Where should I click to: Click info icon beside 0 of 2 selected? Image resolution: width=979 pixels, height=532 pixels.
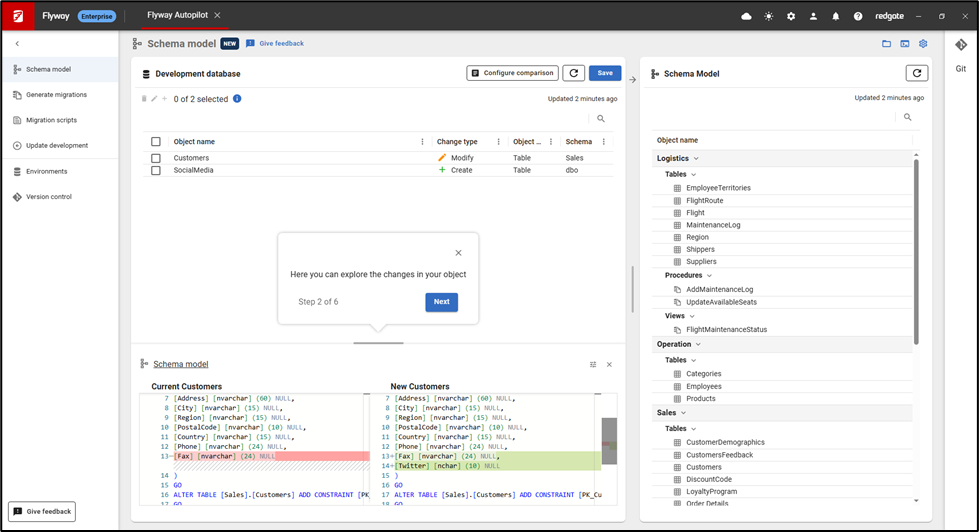pyautogui.click(x=237, y=99)
